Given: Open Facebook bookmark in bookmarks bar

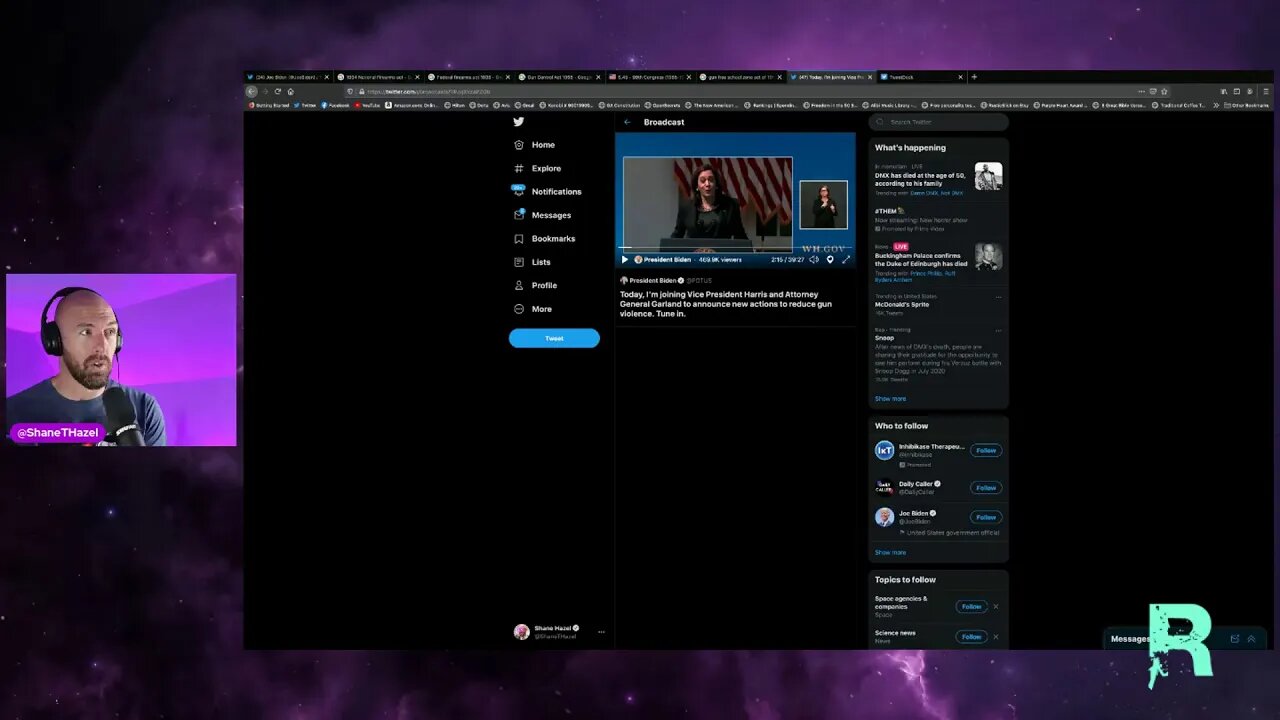Looking at the screenshot, I should coord(335,105).
